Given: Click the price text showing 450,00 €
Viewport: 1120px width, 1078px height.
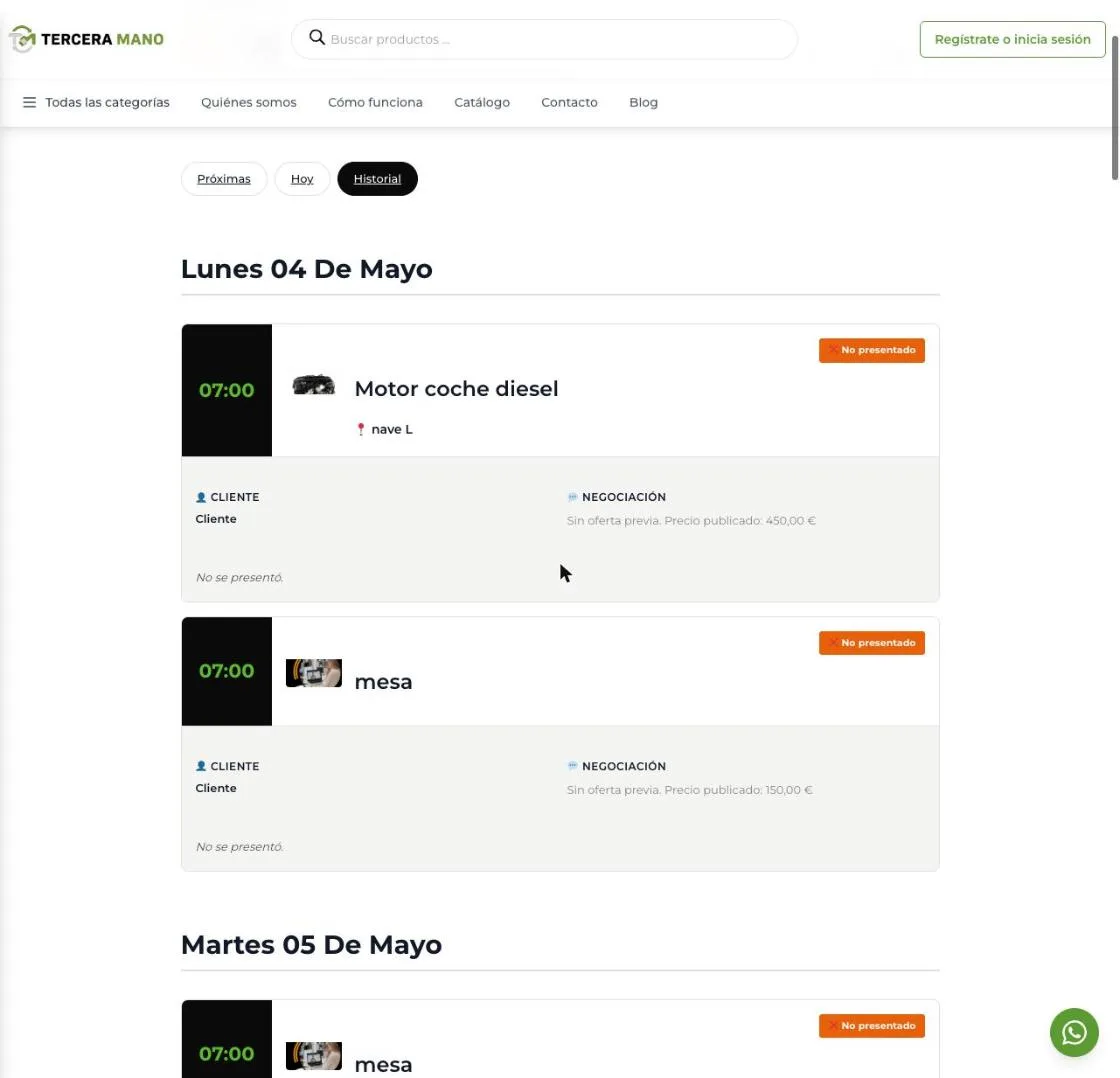Looking at the screenshot, I should click(x=790, y=521).
